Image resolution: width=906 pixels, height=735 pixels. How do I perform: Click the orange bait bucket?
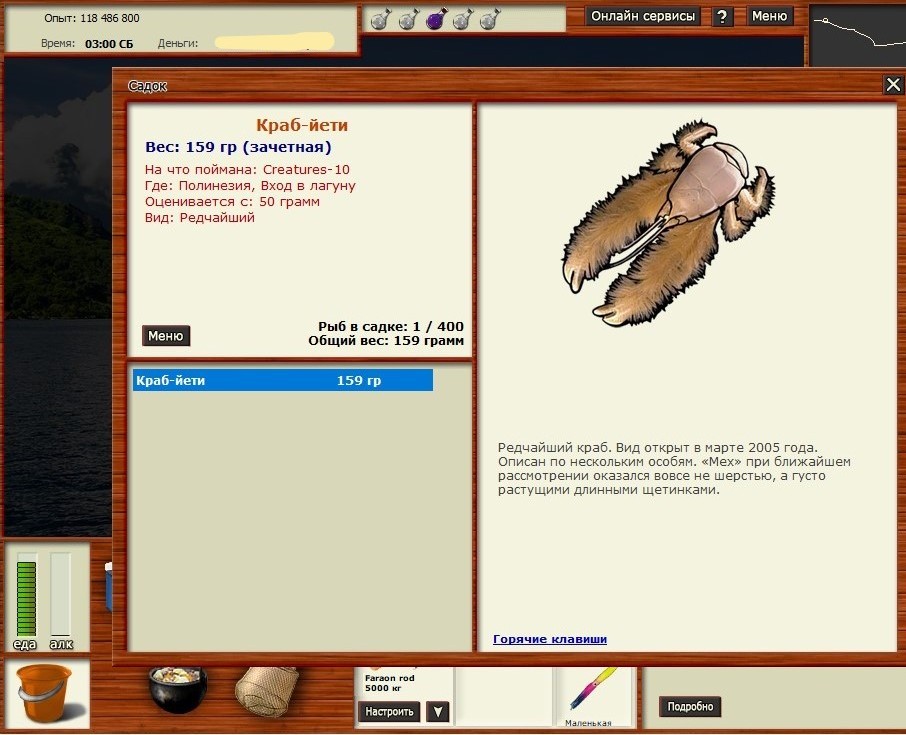46,693
